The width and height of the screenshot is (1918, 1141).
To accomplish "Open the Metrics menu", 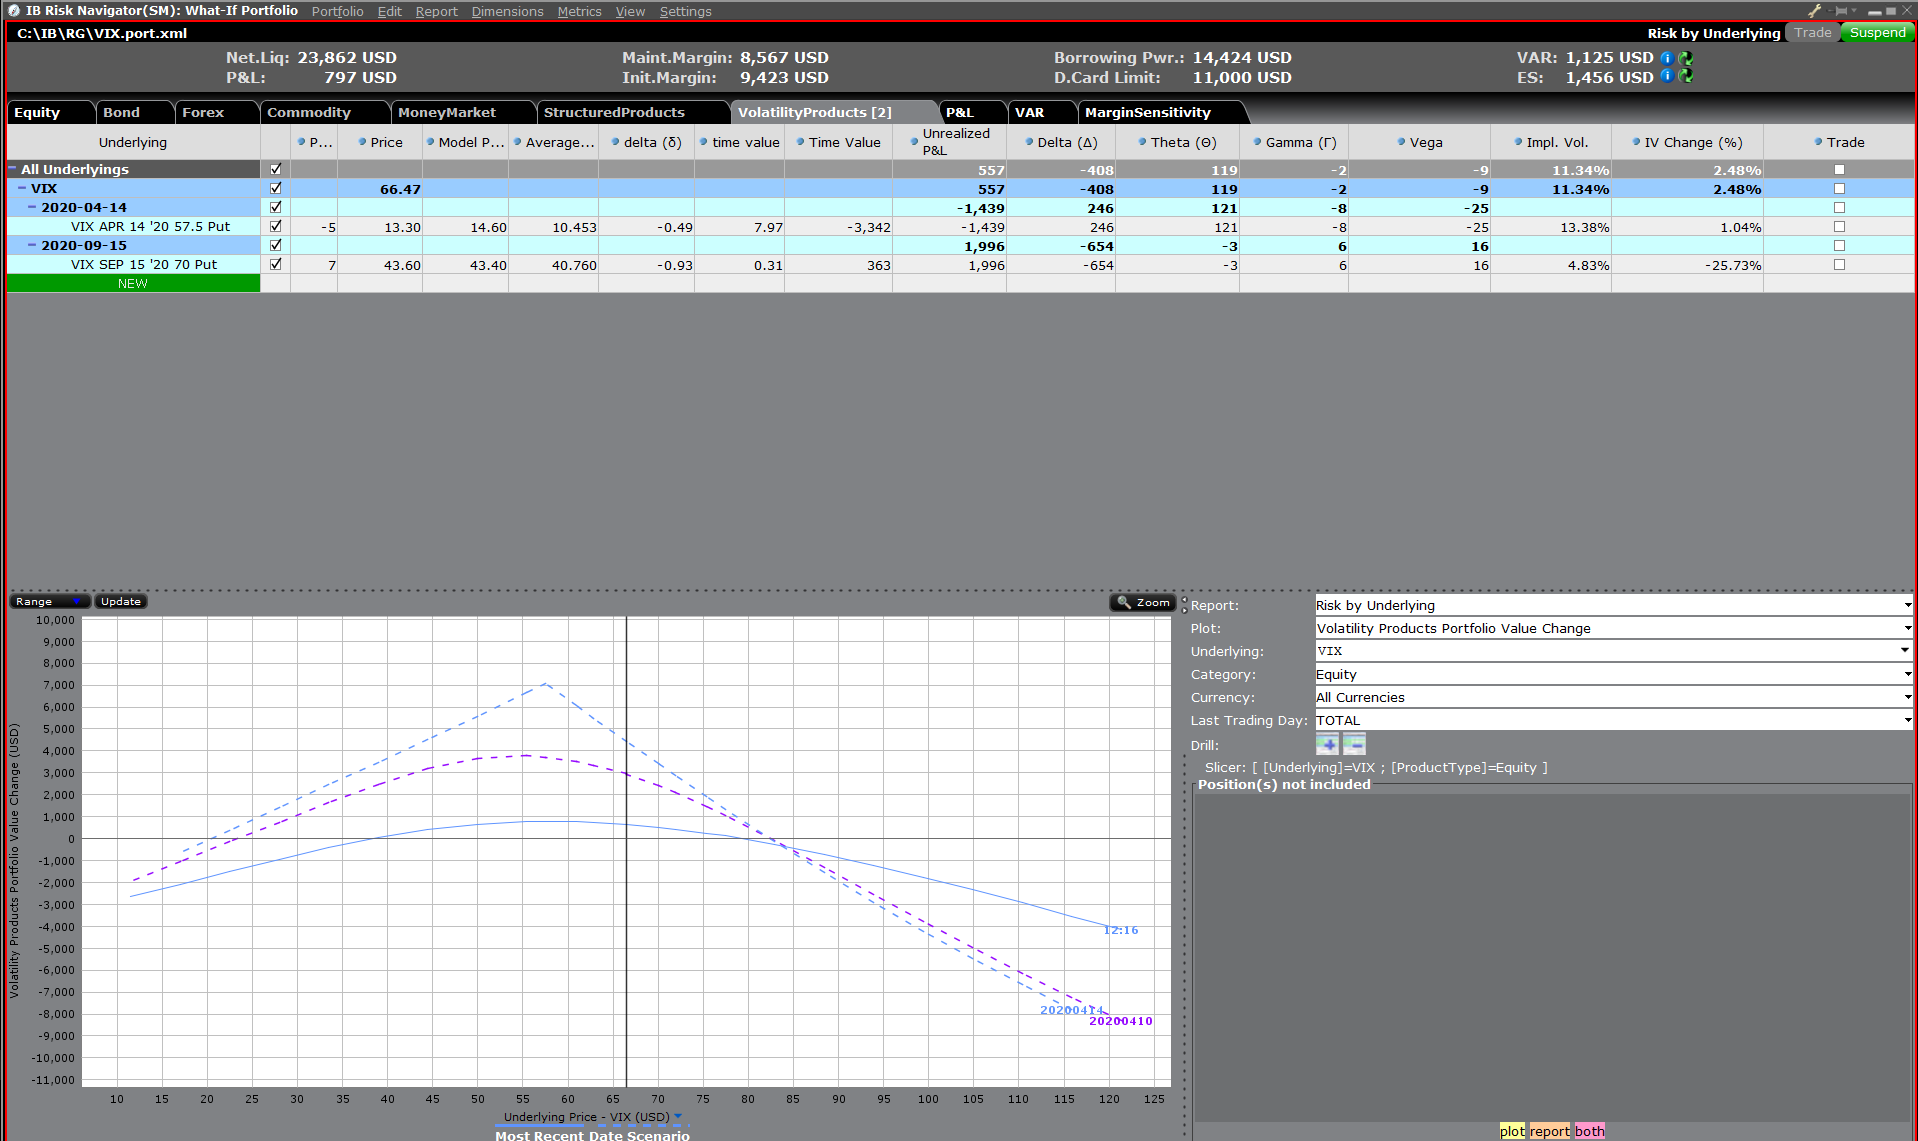I will [579, 11].
